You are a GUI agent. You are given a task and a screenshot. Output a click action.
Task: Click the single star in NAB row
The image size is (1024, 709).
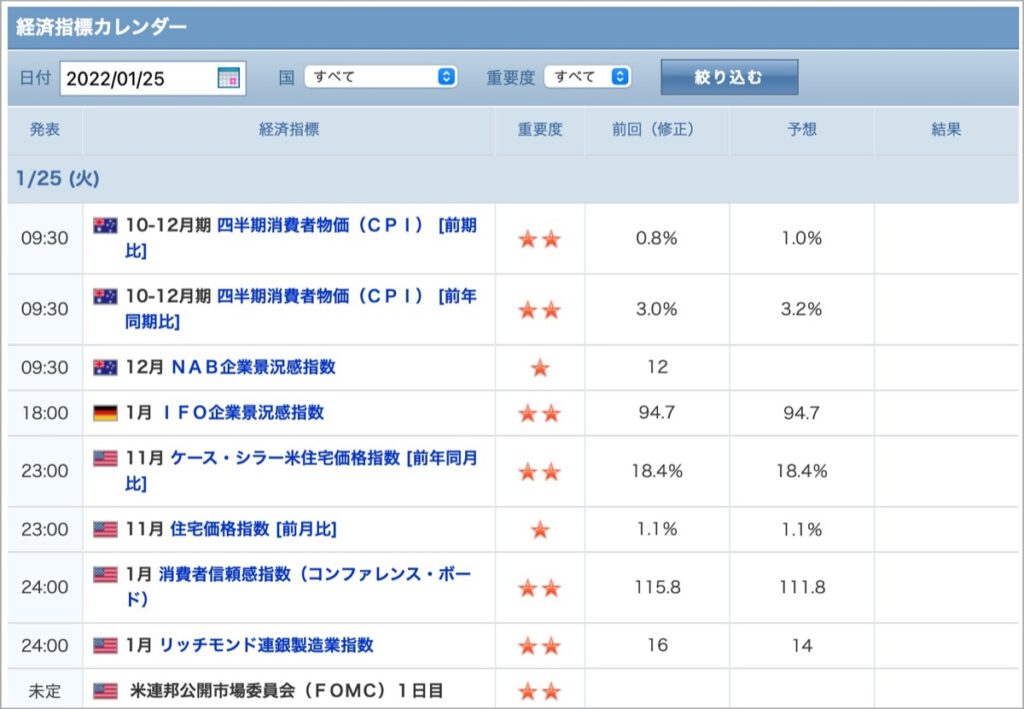(x=540, y=368)
